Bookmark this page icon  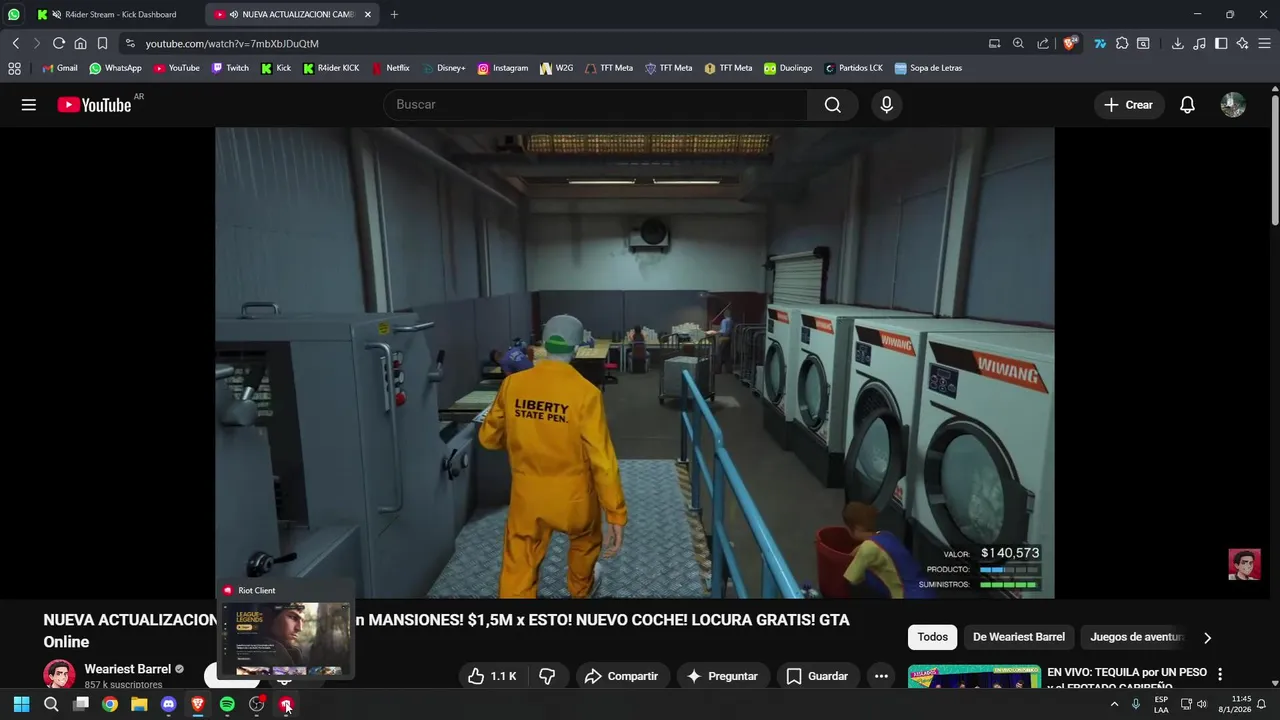tap(102, 43)
